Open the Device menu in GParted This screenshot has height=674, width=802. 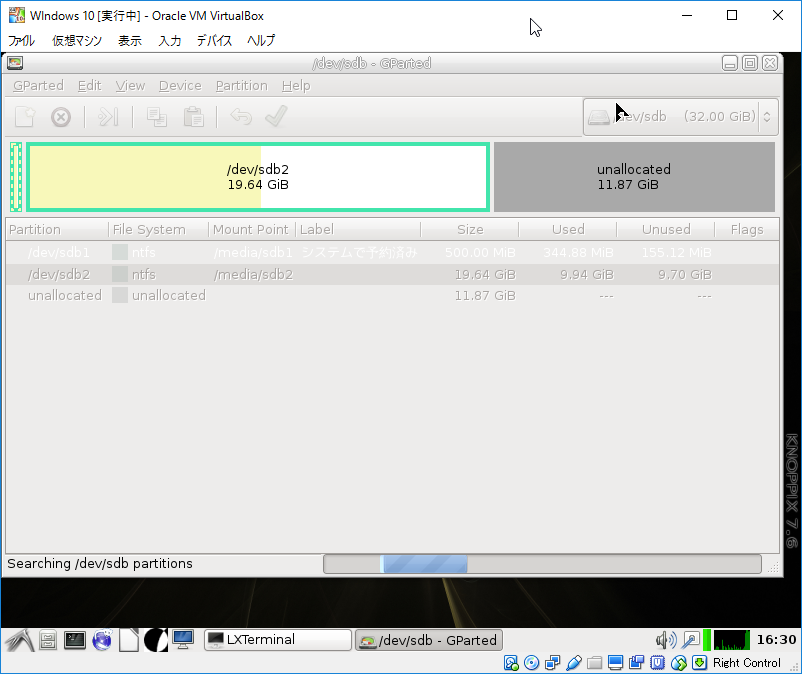[180, 85]
